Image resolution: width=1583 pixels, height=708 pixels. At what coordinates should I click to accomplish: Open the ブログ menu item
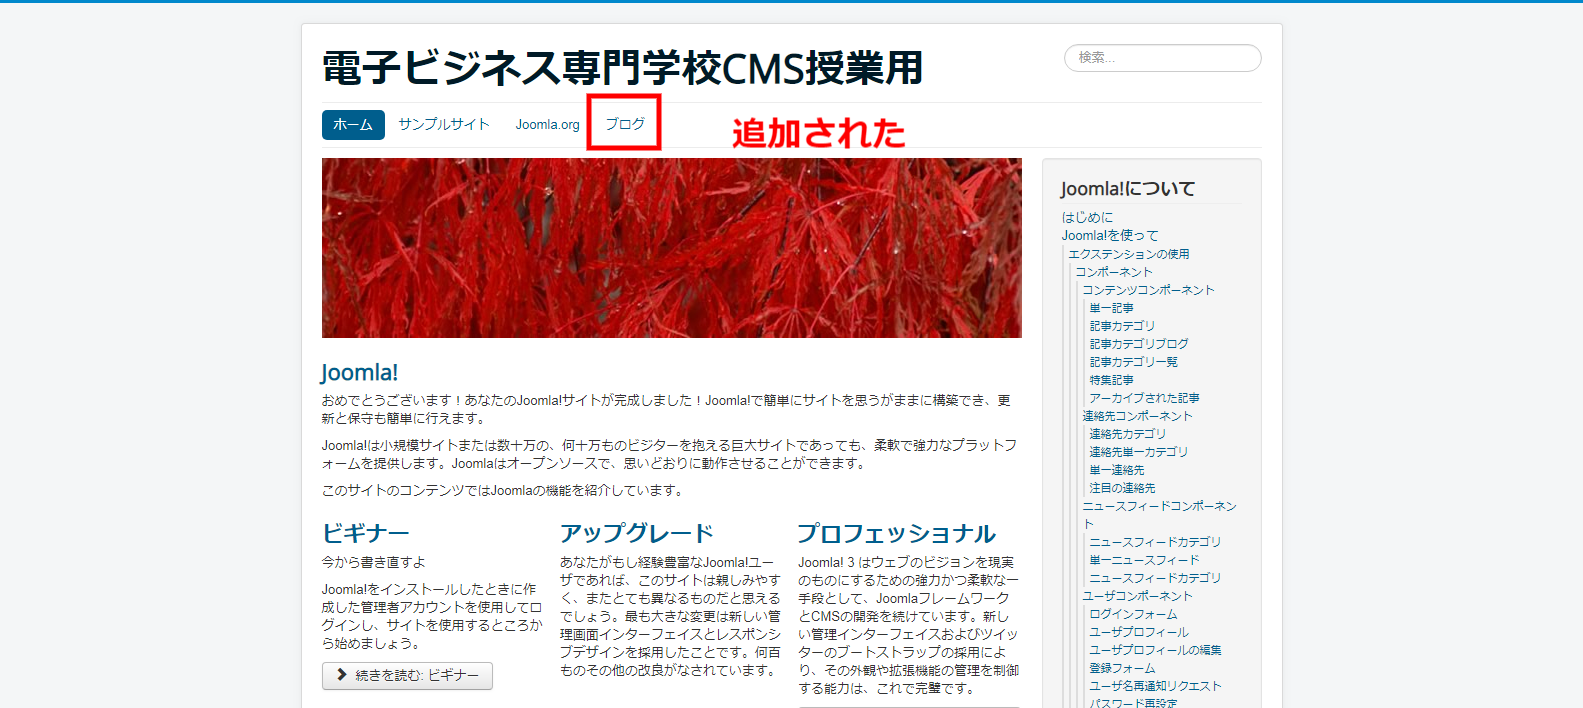(x=625, y=124)
